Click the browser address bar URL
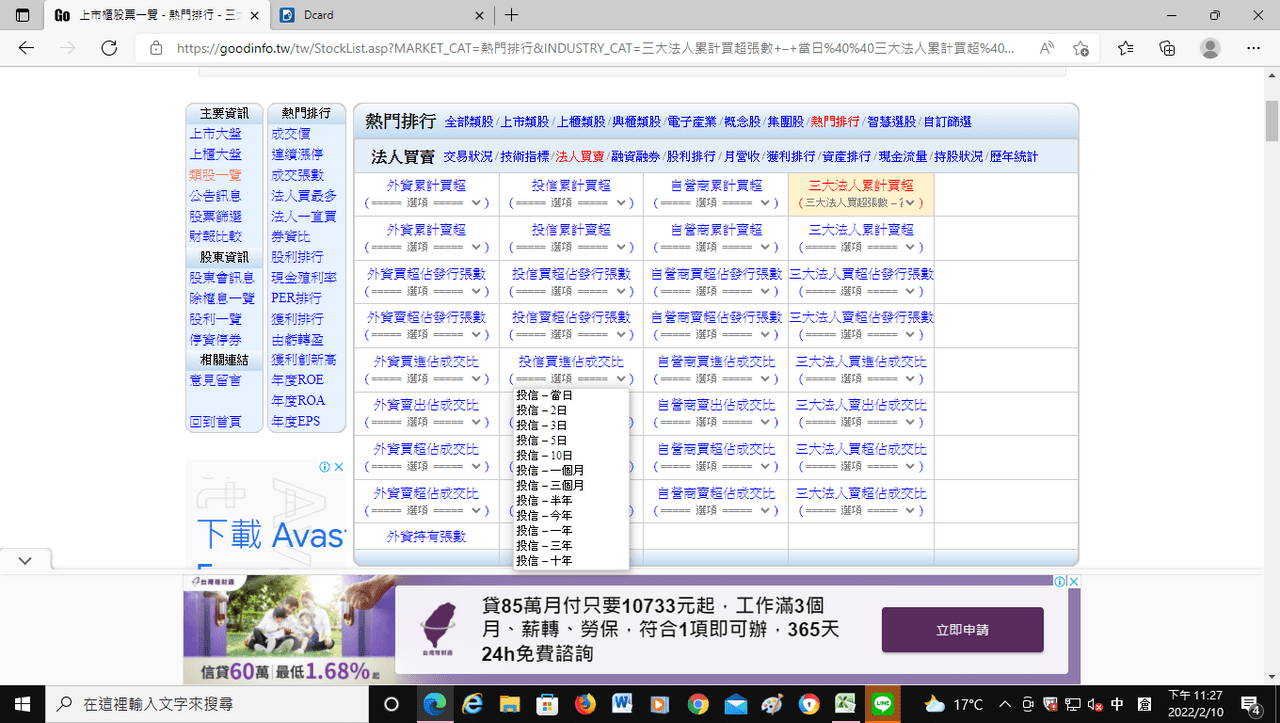Screen dimensions: 1280x723 596,48
